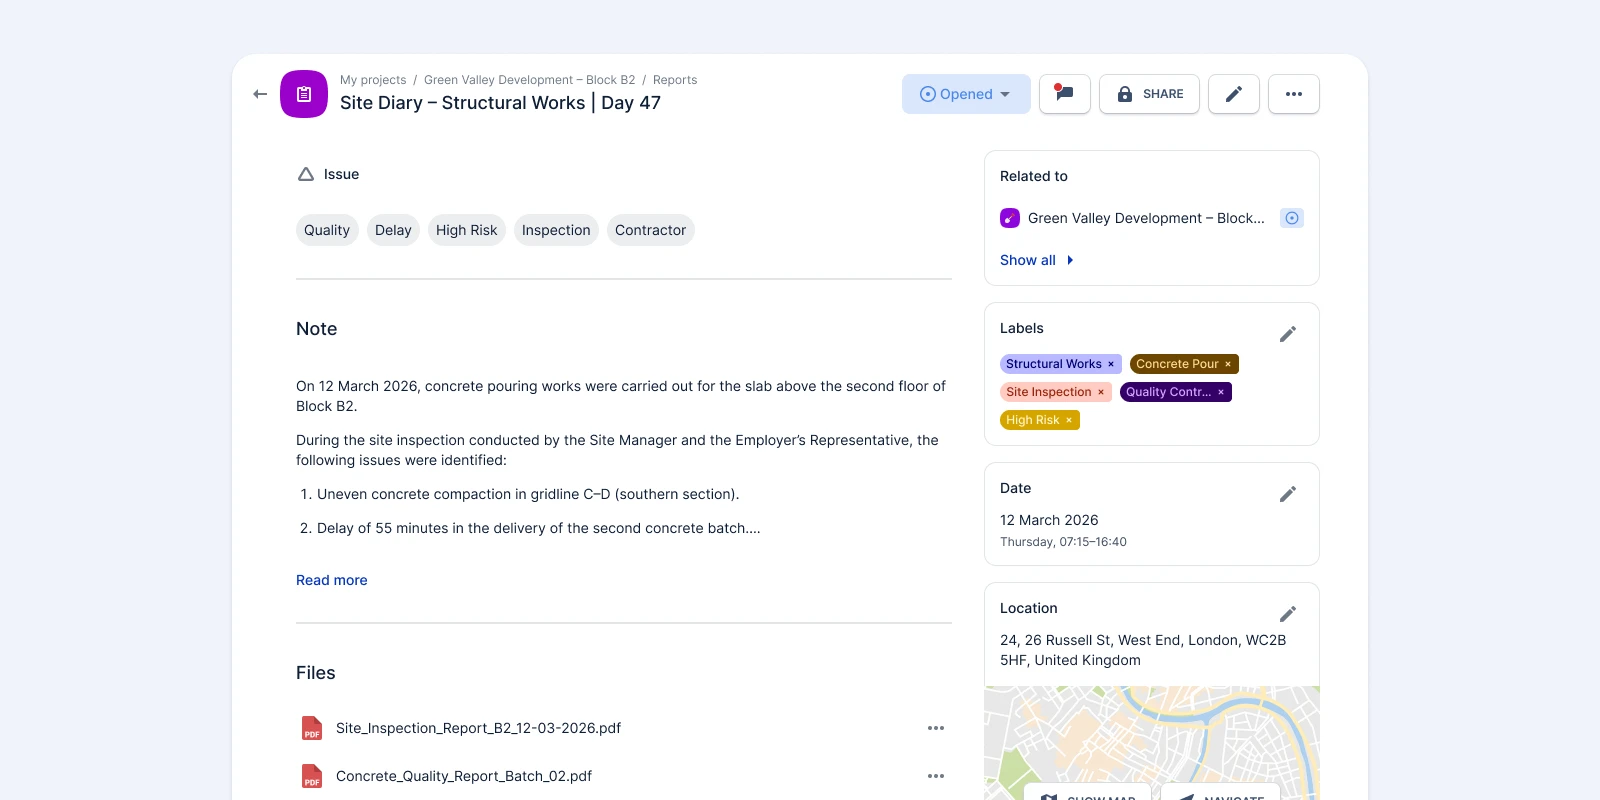Open the three-dot more options menu in header
The width and height of the screenshot is (1600, 800).
point(1294,94)
